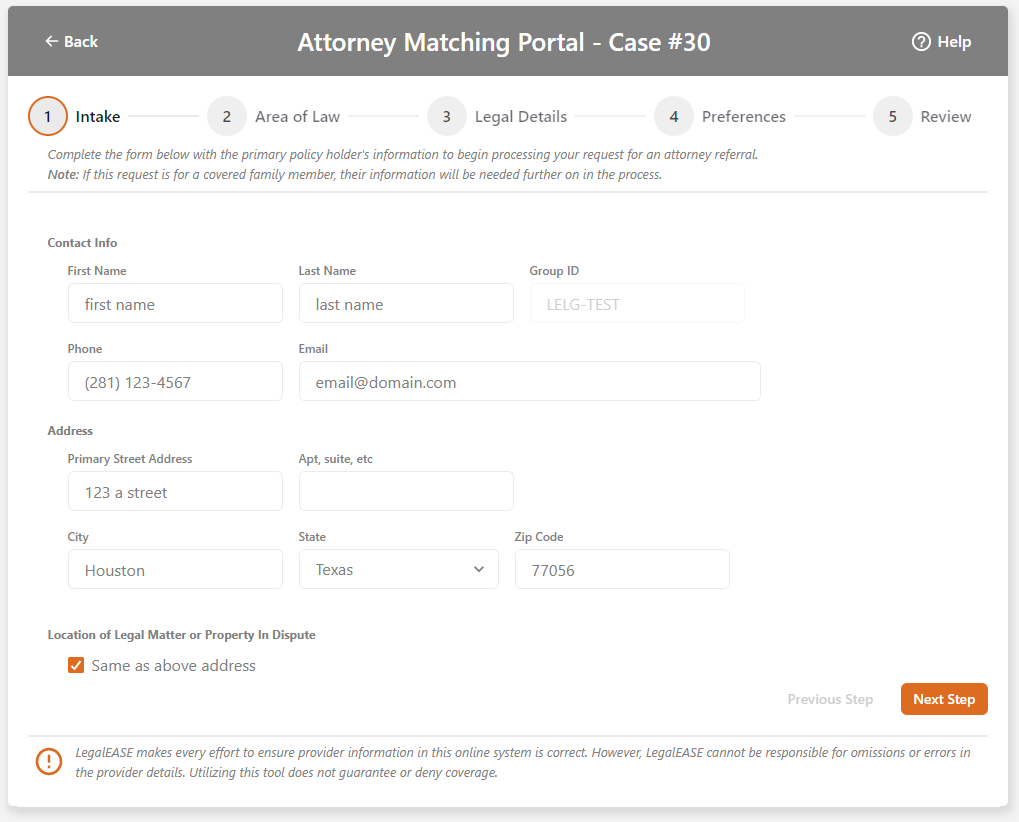This screenshot has width=1019, height=822.
Task: Click the orange disclaimer warning icon
Action: pos(49,762)
